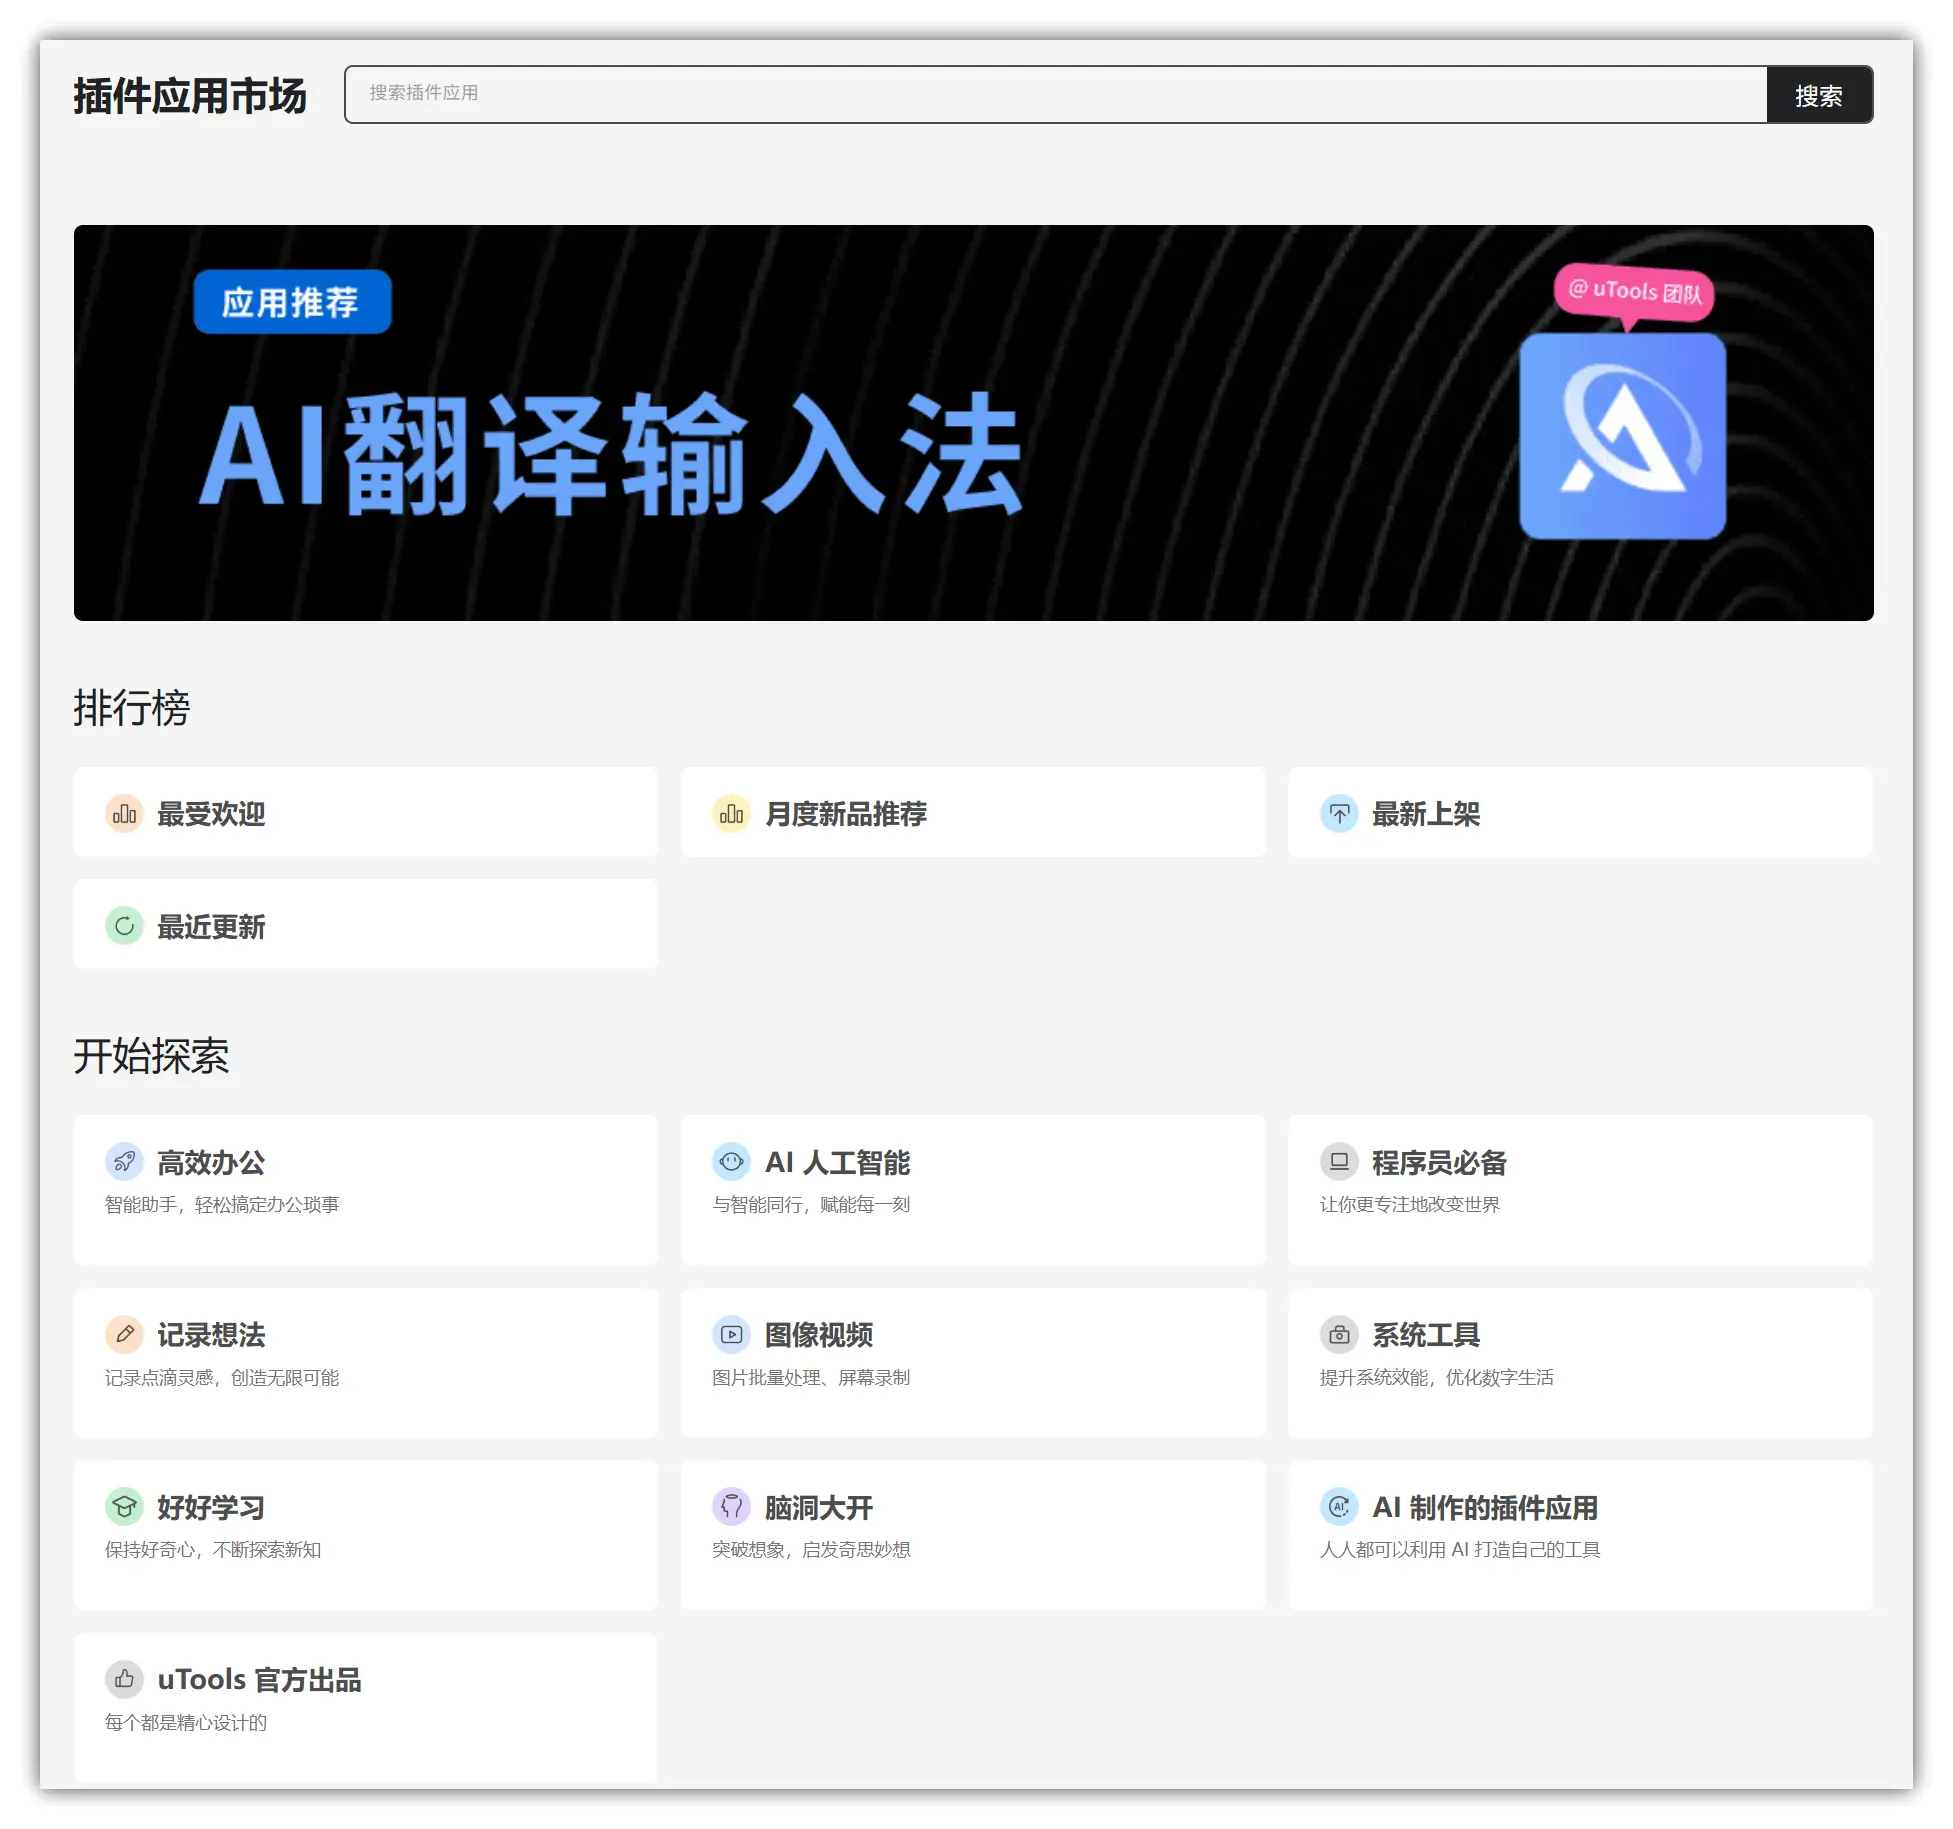Viewport: 1953px width, 1829px height.
Task: Open the 最受欢迎 ranking
Action: tap(366, 812)
